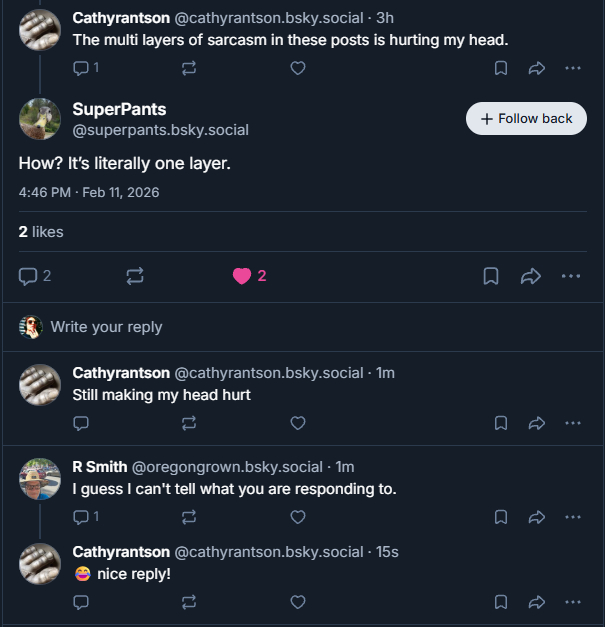
Task: Repost R Smith's reply
Action: (x=189, y=517)
